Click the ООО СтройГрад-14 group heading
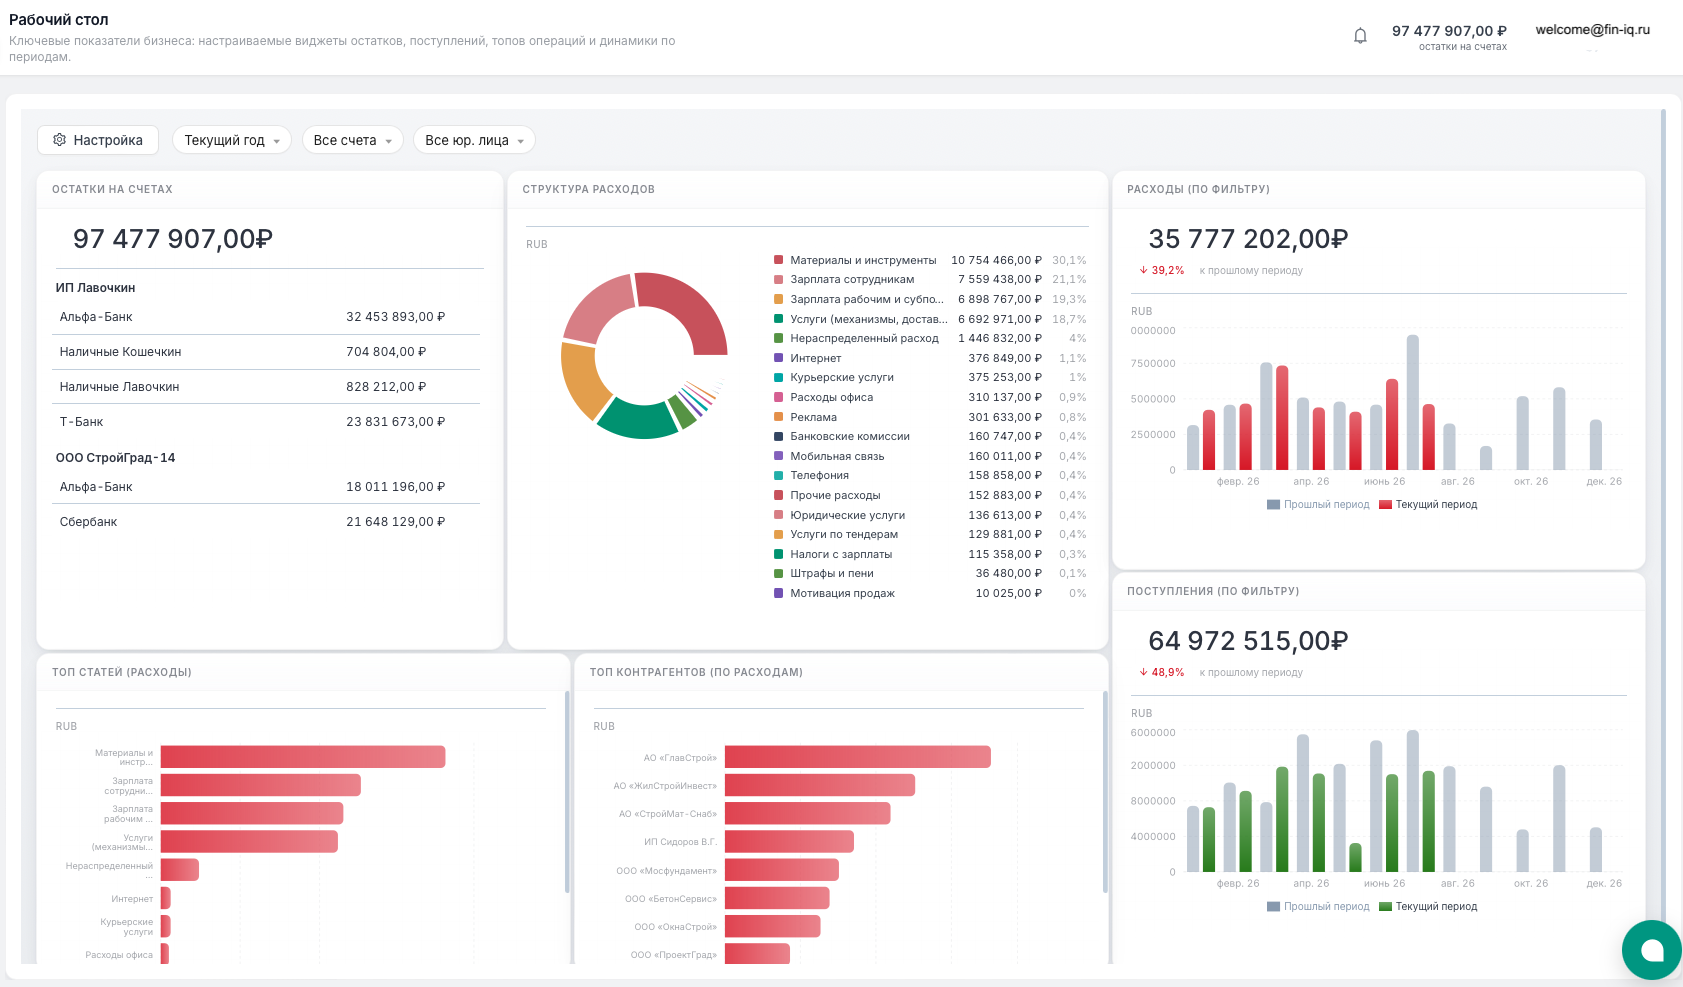This screenshot has height=987, width=1683. click(115, 458)
